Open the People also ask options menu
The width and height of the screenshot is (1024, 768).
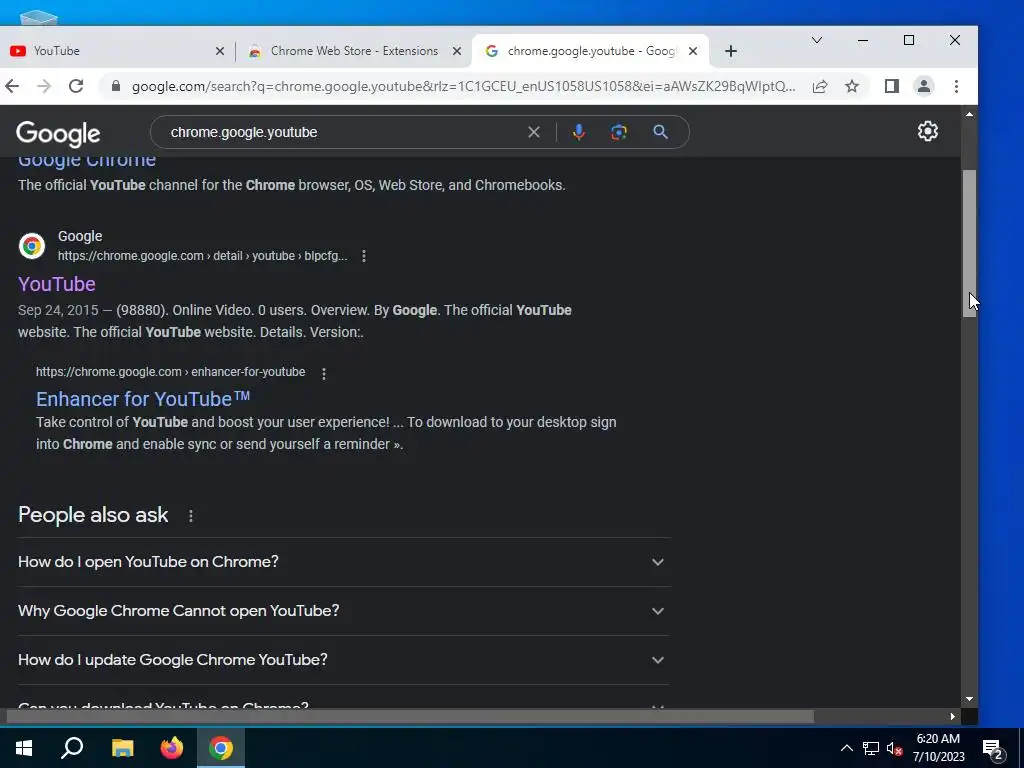(191, 516)
